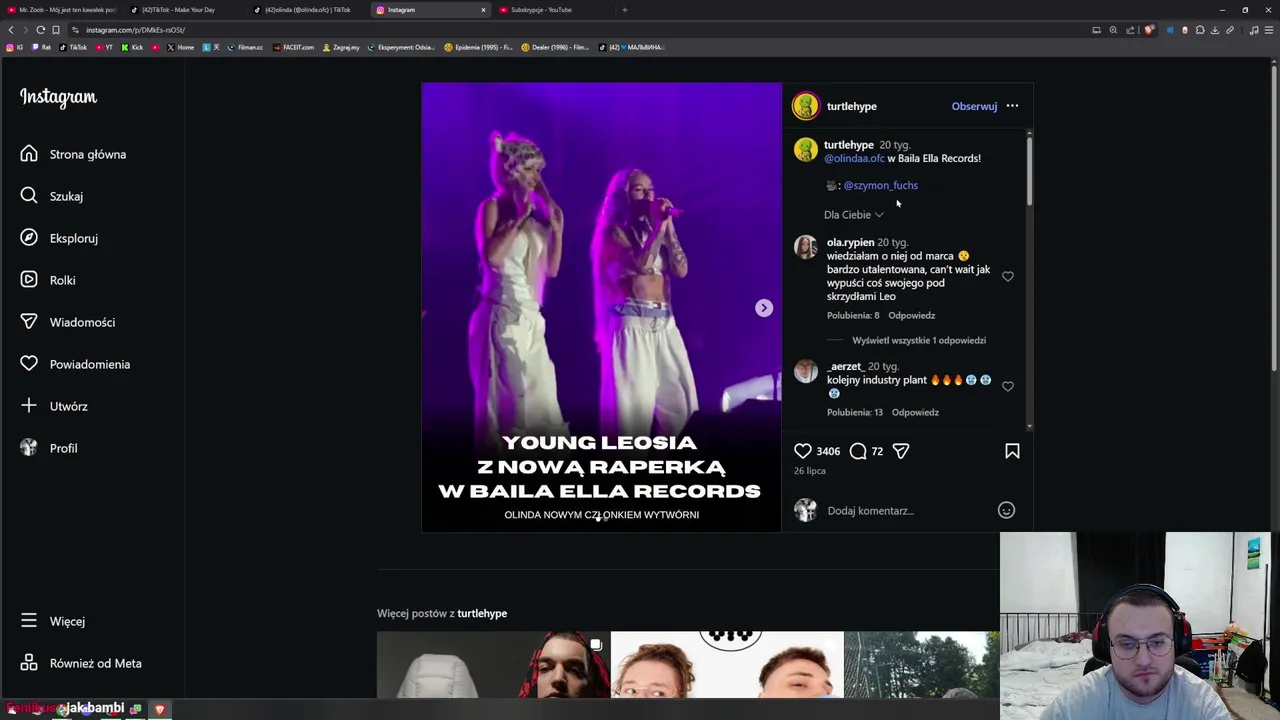This screenshot has height=720, width=1280.
Task: Open Wiadomości messages in sidebar
Action: click(67, 322)
